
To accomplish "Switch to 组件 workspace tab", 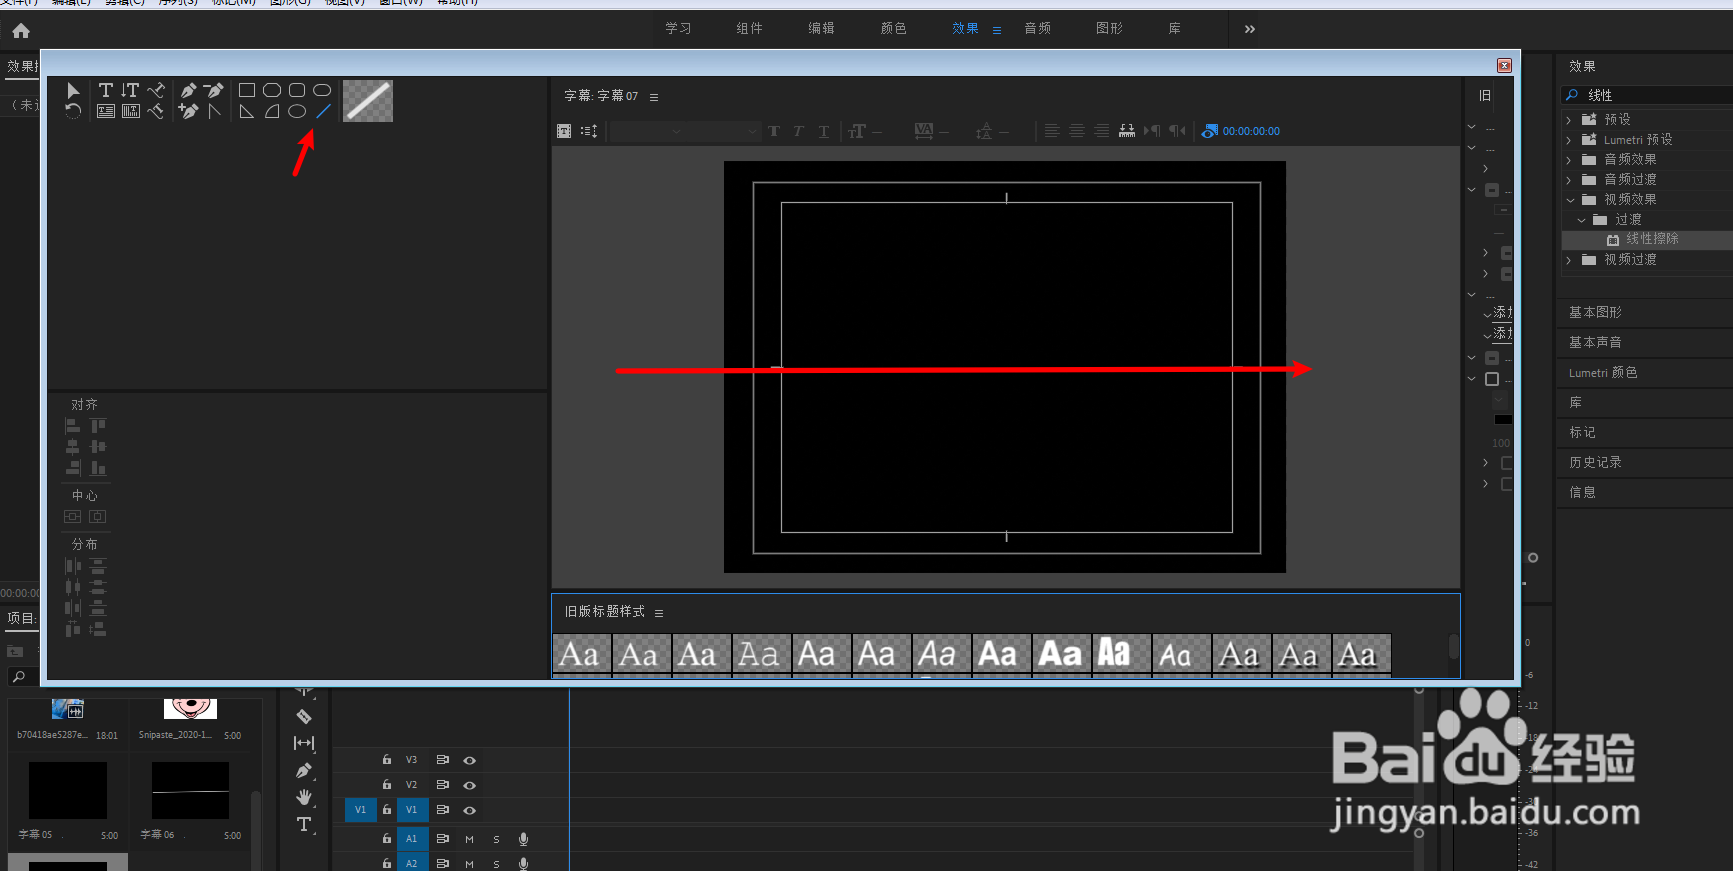I will tap(750, 28).
